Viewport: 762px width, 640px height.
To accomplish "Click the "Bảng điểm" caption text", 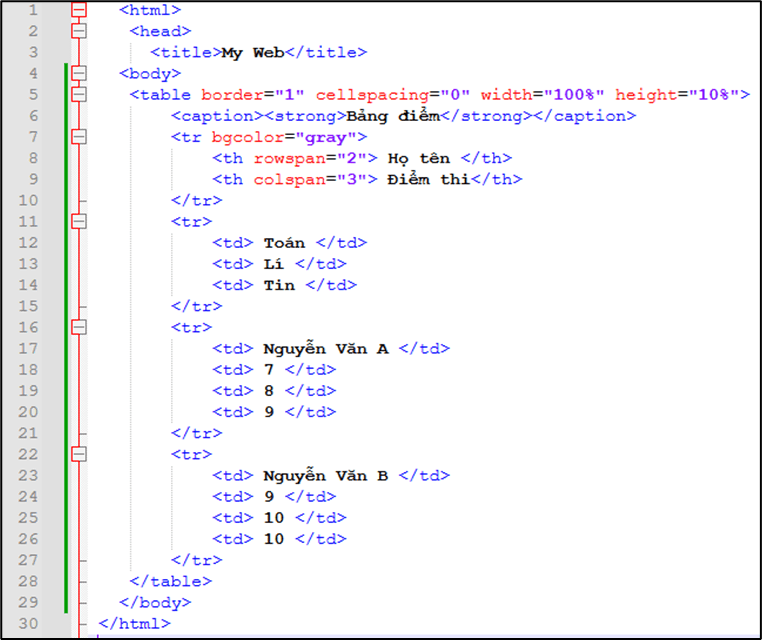I will tap(393, 116).
